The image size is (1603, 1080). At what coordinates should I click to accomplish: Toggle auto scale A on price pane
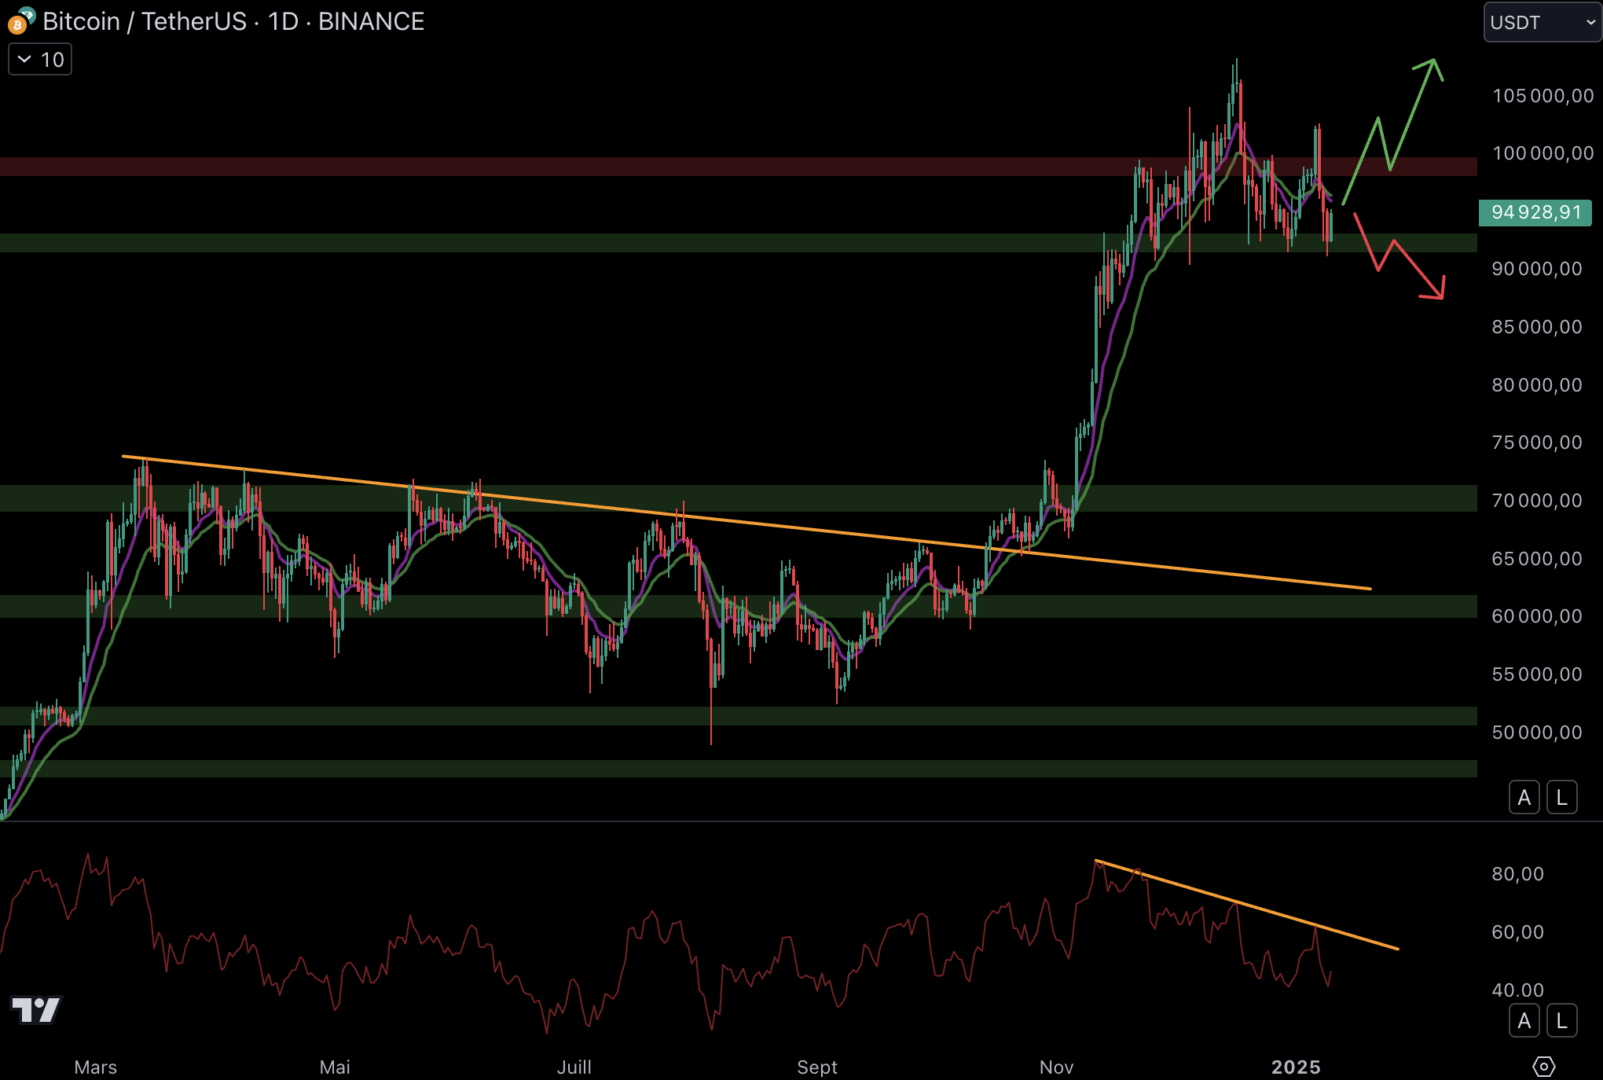[x=1523, y=797]
